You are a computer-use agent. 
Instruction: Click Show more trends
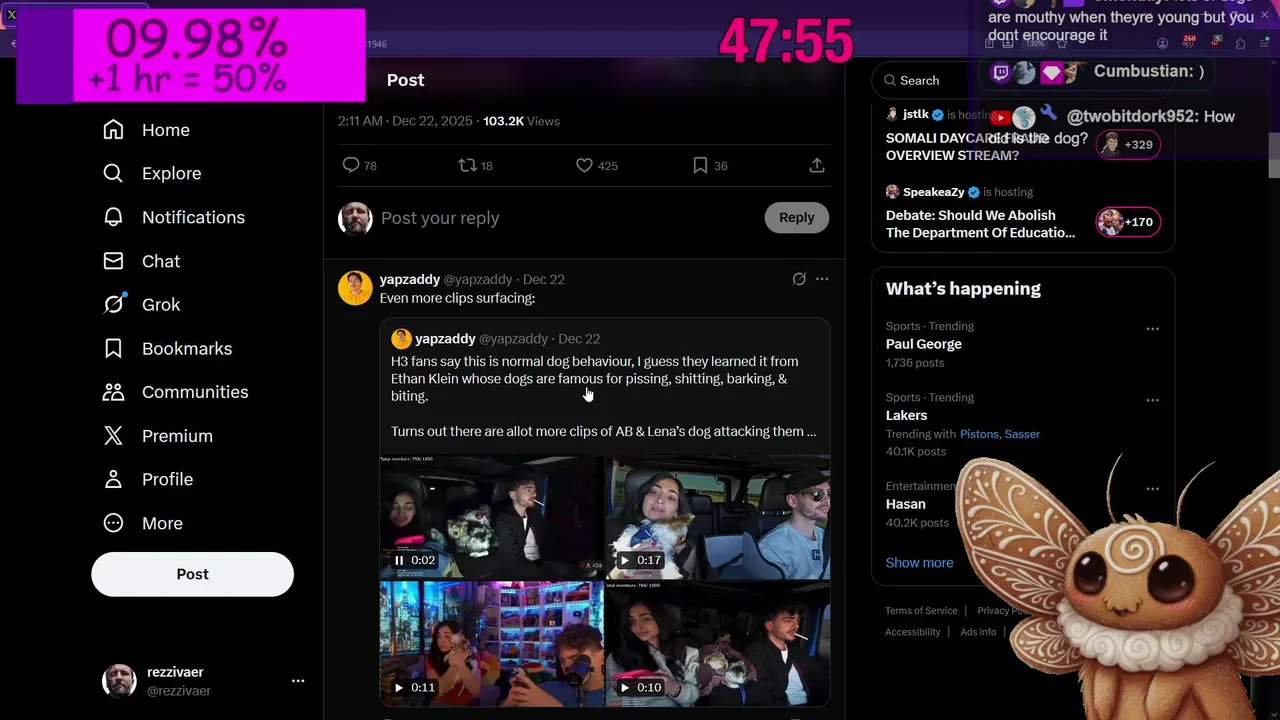point(919,563)
